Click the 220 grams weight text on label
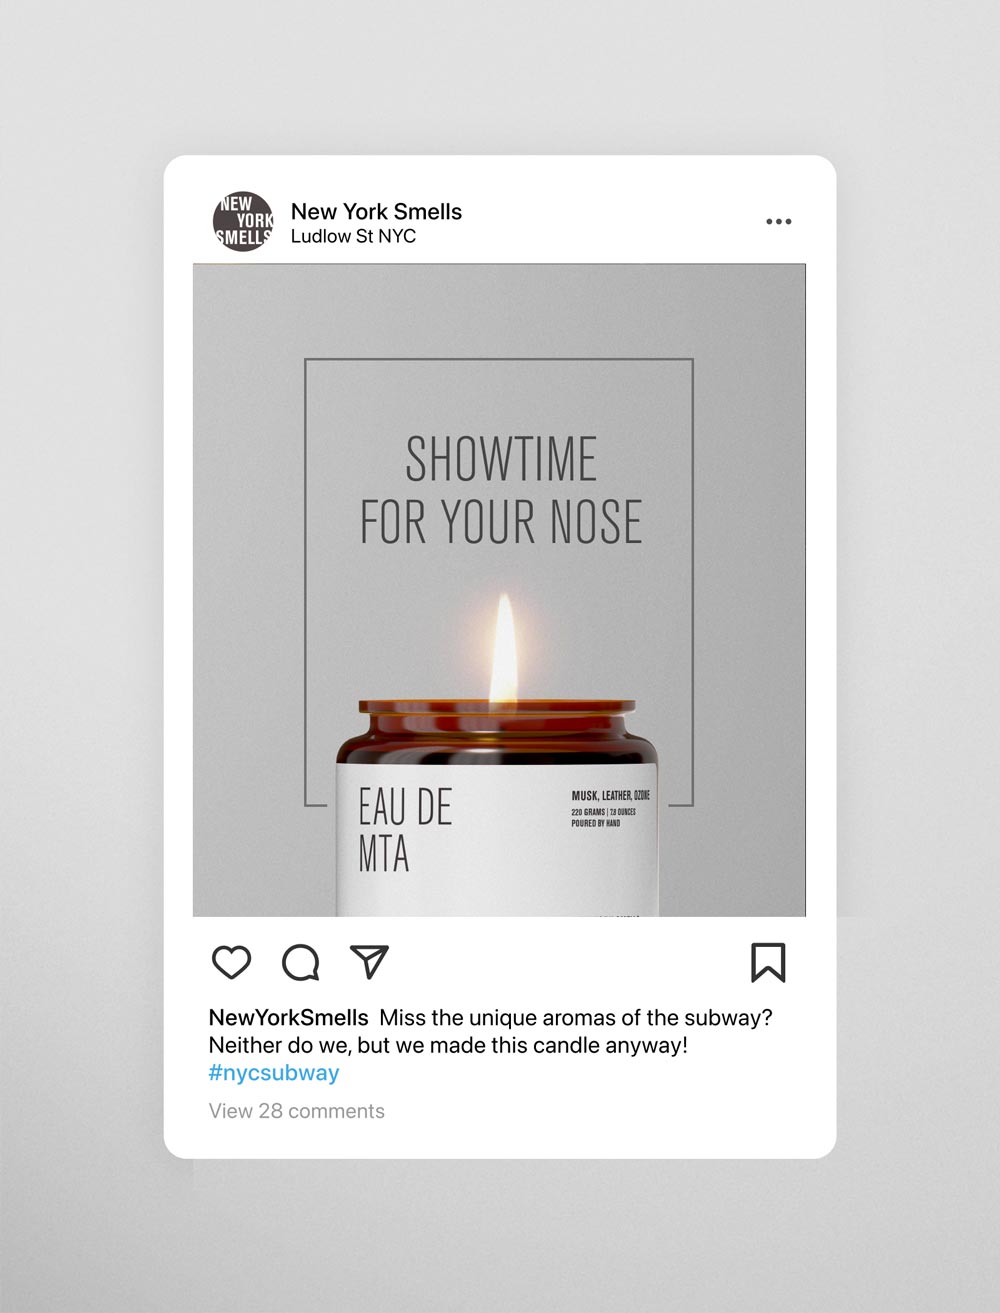Screen dimensions: 1000x1313 click(x=588, y=812)
